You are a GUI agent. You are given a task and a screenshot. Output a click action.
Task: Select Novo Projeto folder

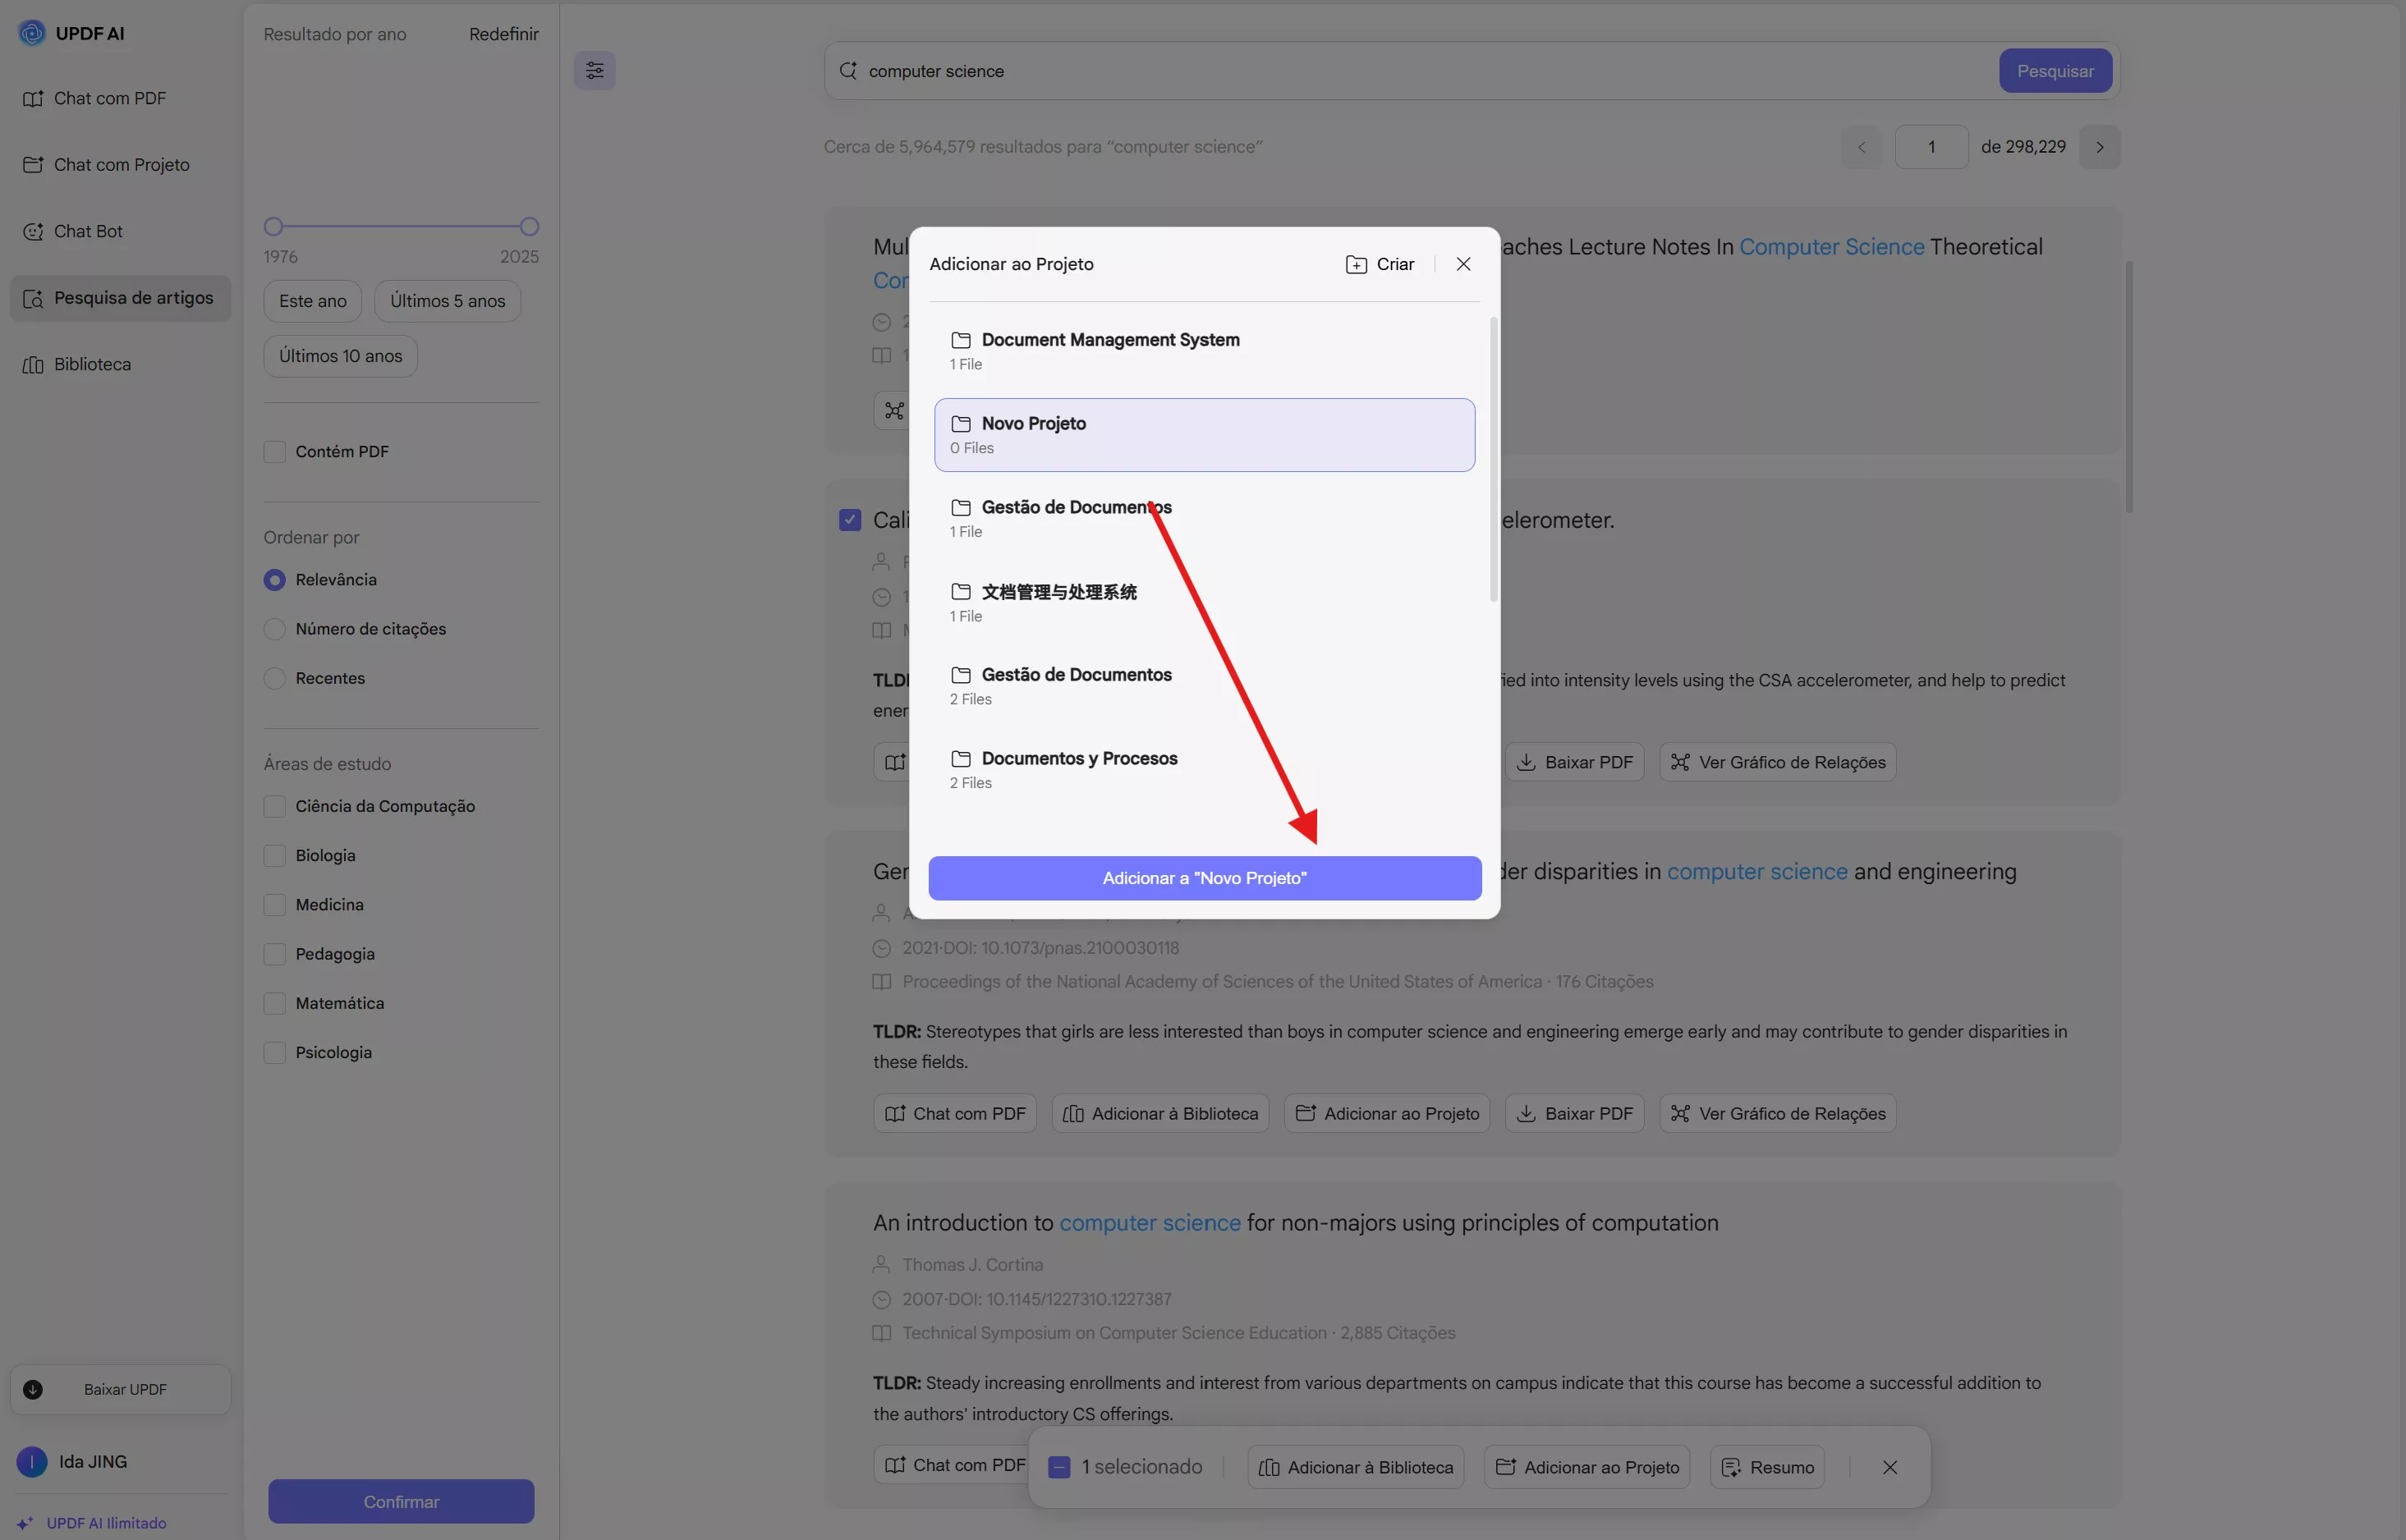1204,435
